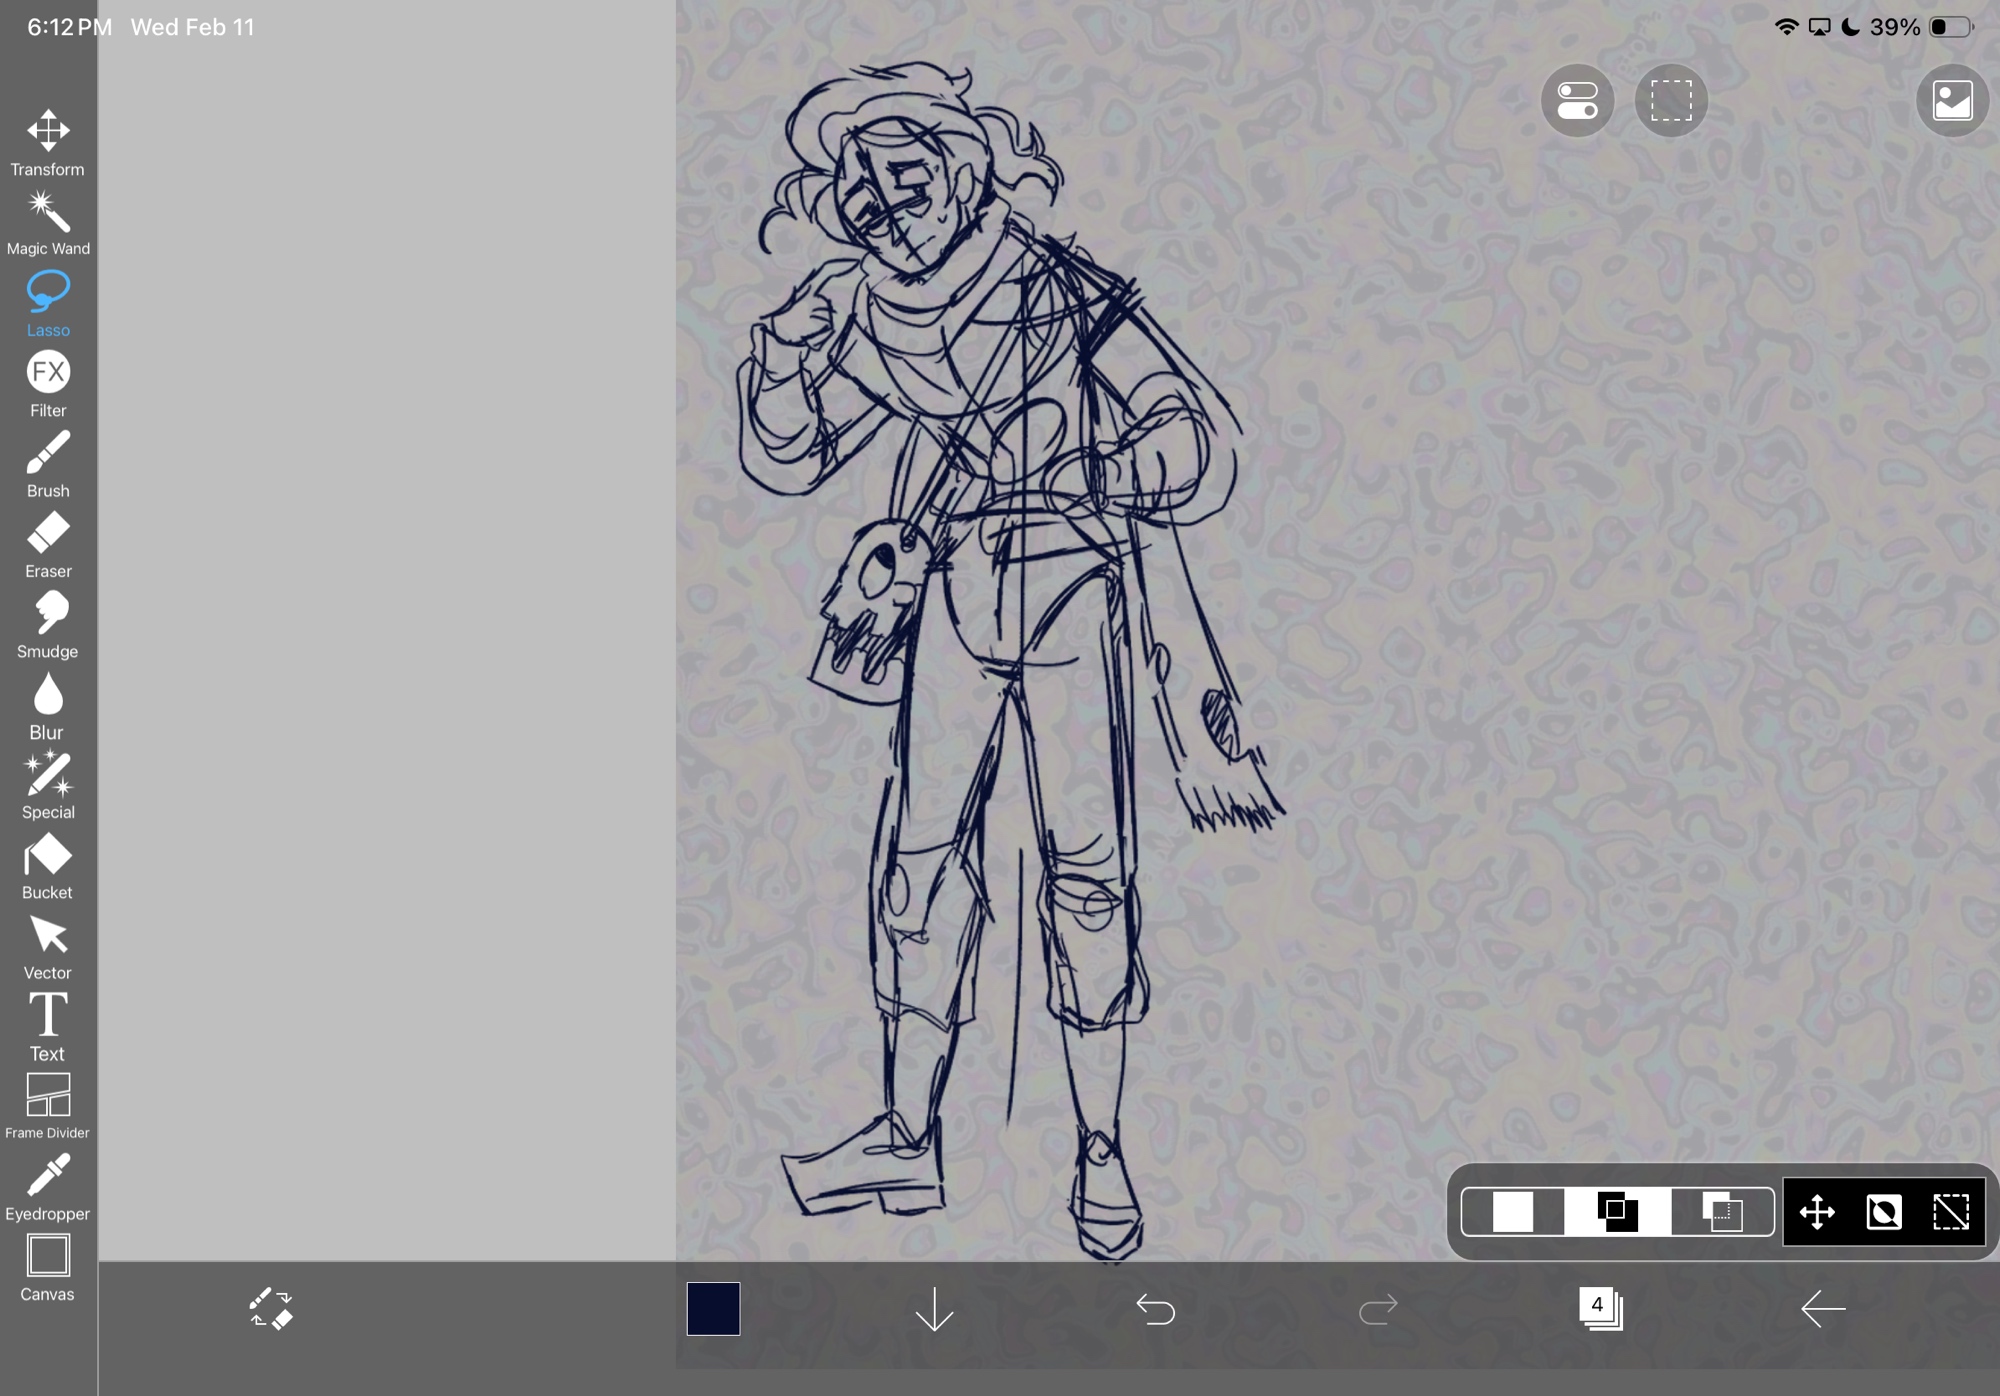Image resolution: width=2000 pixels, height=1396 pixels.
Task: Toggle the quick settings switch button
Action: (x=1577, y=101)
